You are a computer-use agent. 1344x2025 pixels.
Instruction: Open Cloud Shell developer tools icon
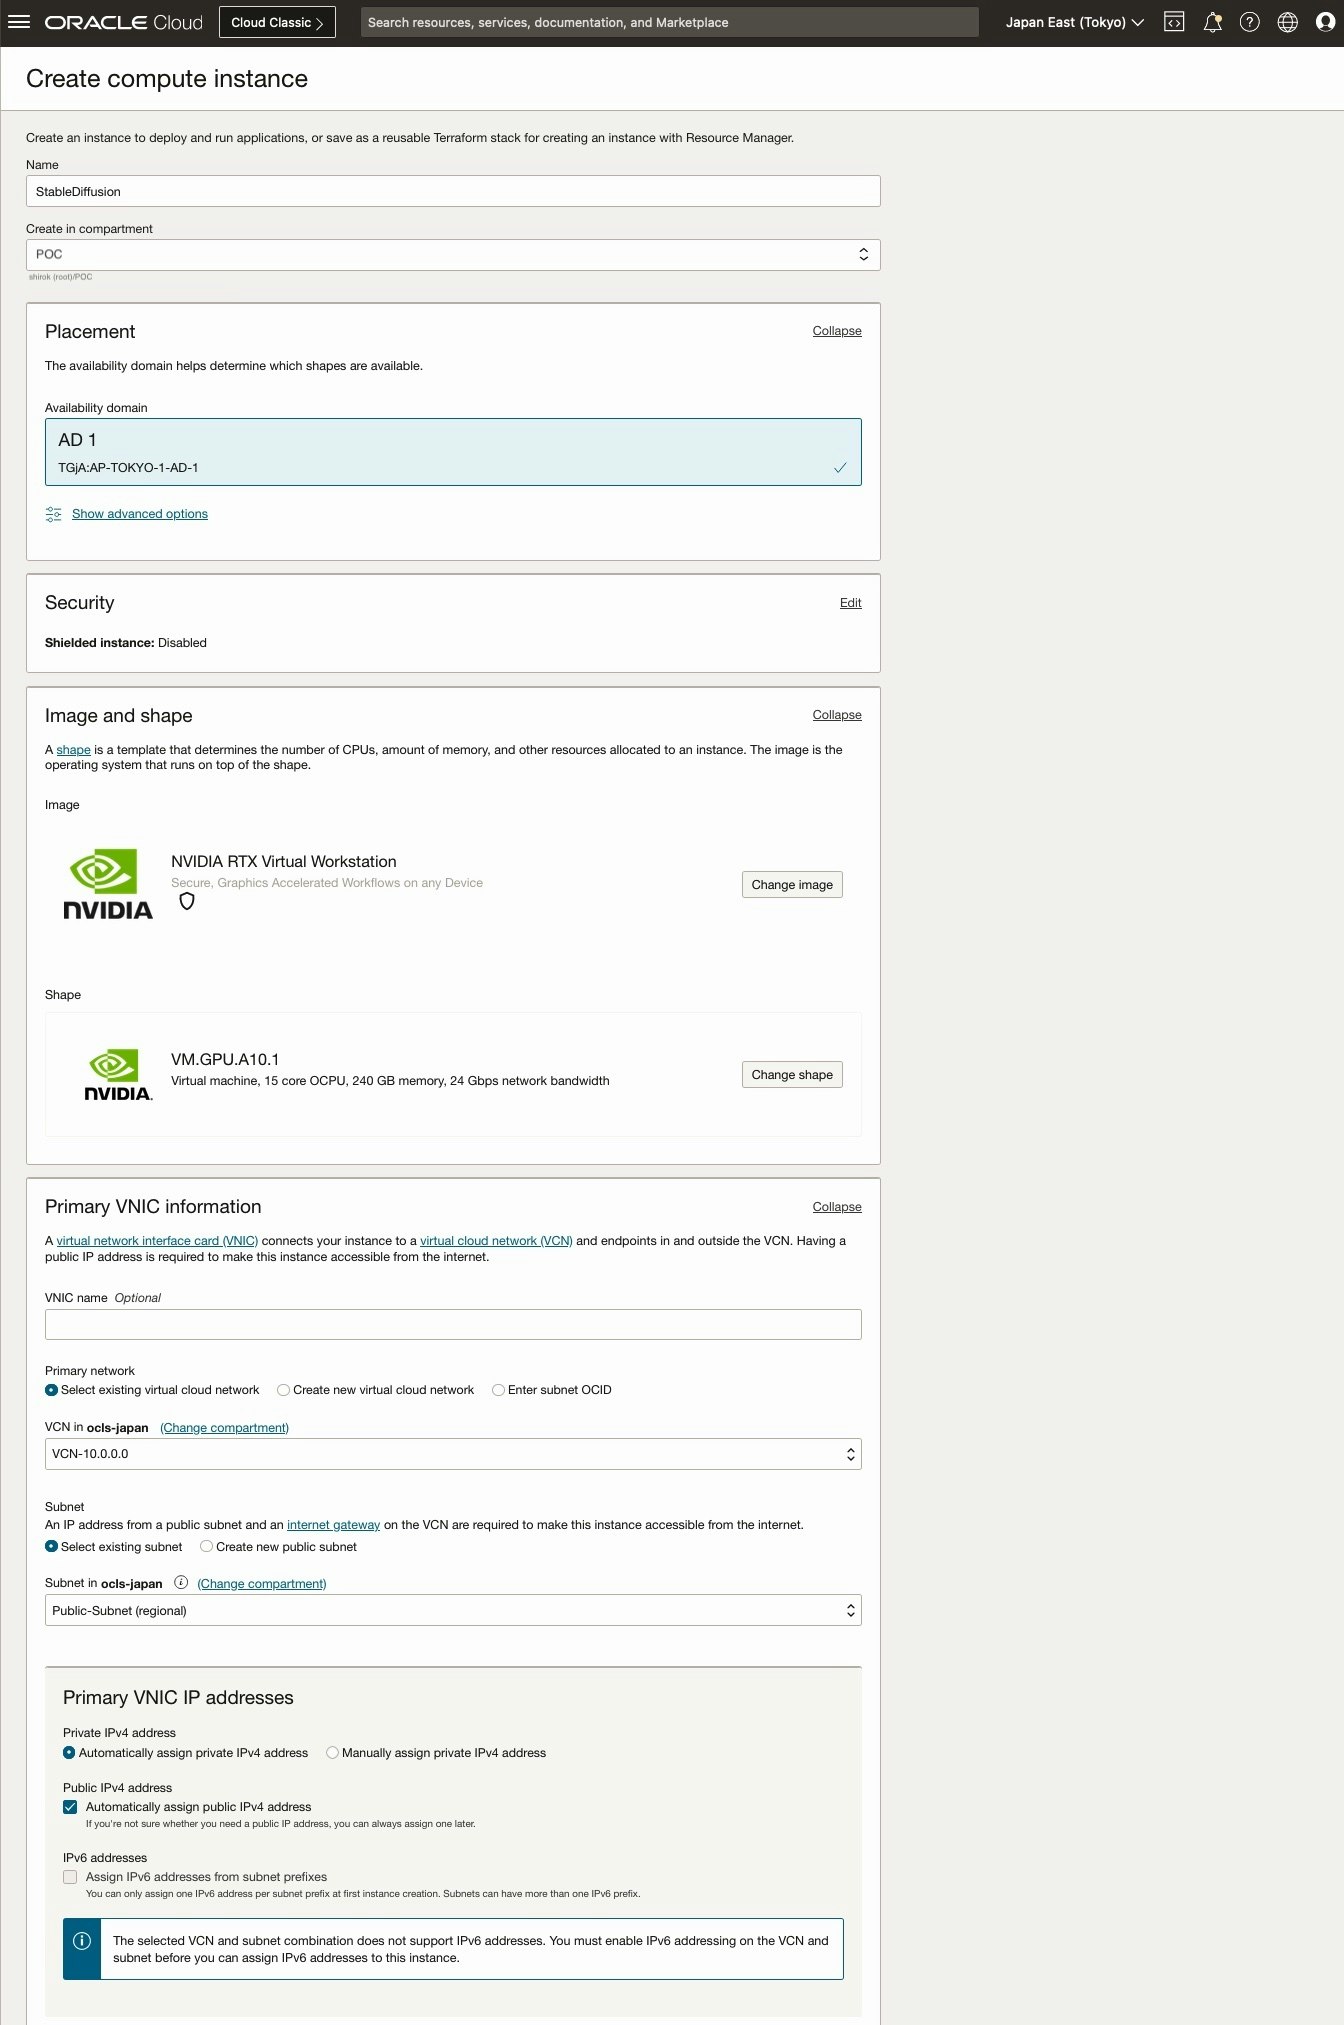point(1174,22)
